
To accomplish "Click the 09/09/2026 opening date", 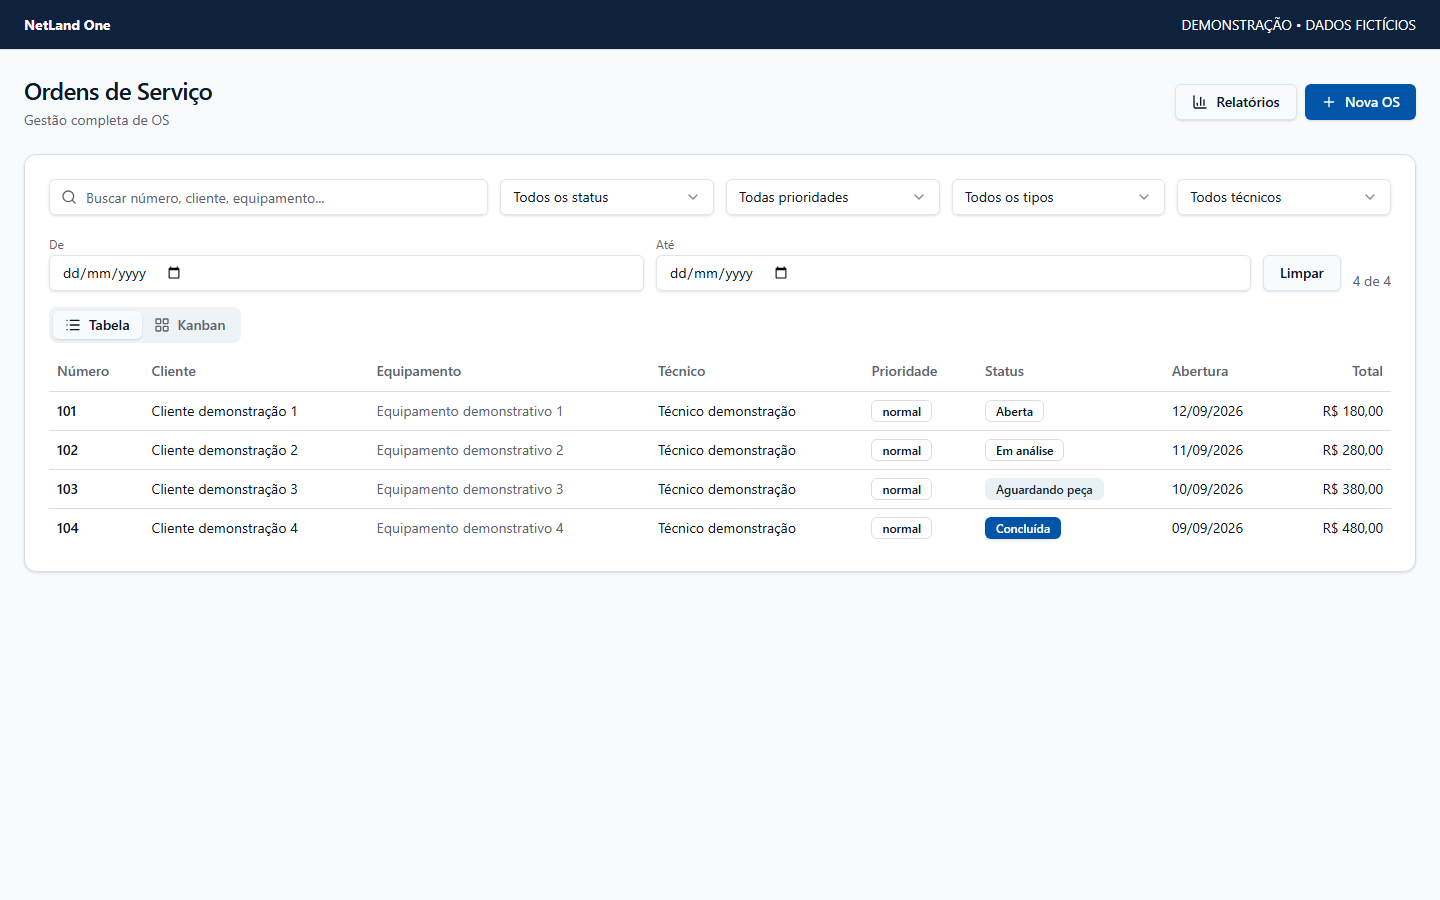I will (1207, 528).
